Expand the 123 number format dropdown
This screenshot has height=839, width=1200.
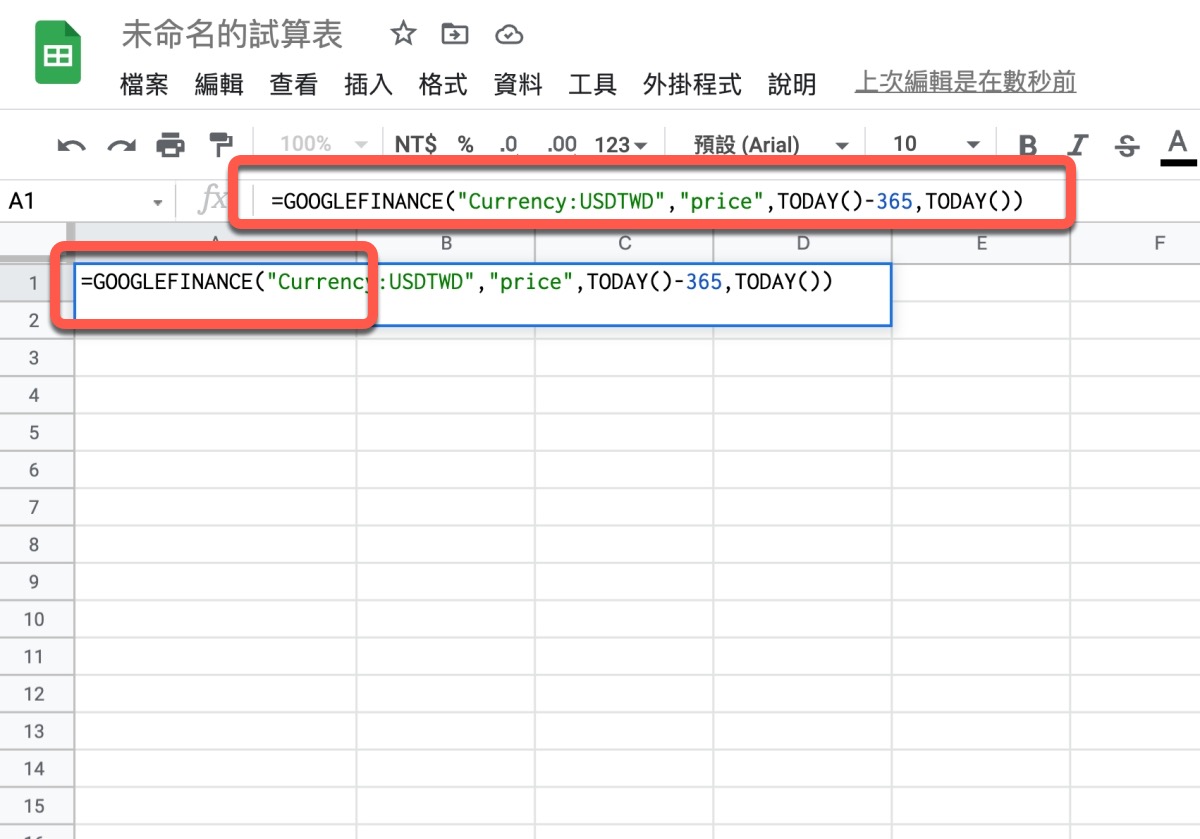[620, 145]
